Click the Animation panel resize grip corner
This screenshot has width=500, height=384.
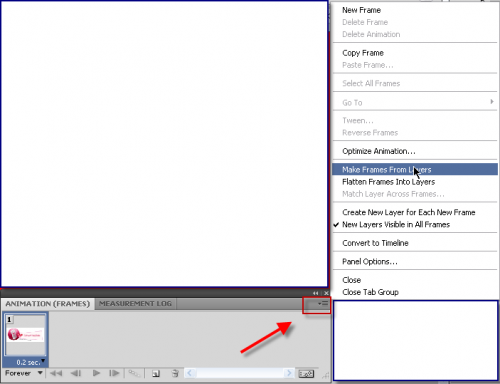point(326,376)
